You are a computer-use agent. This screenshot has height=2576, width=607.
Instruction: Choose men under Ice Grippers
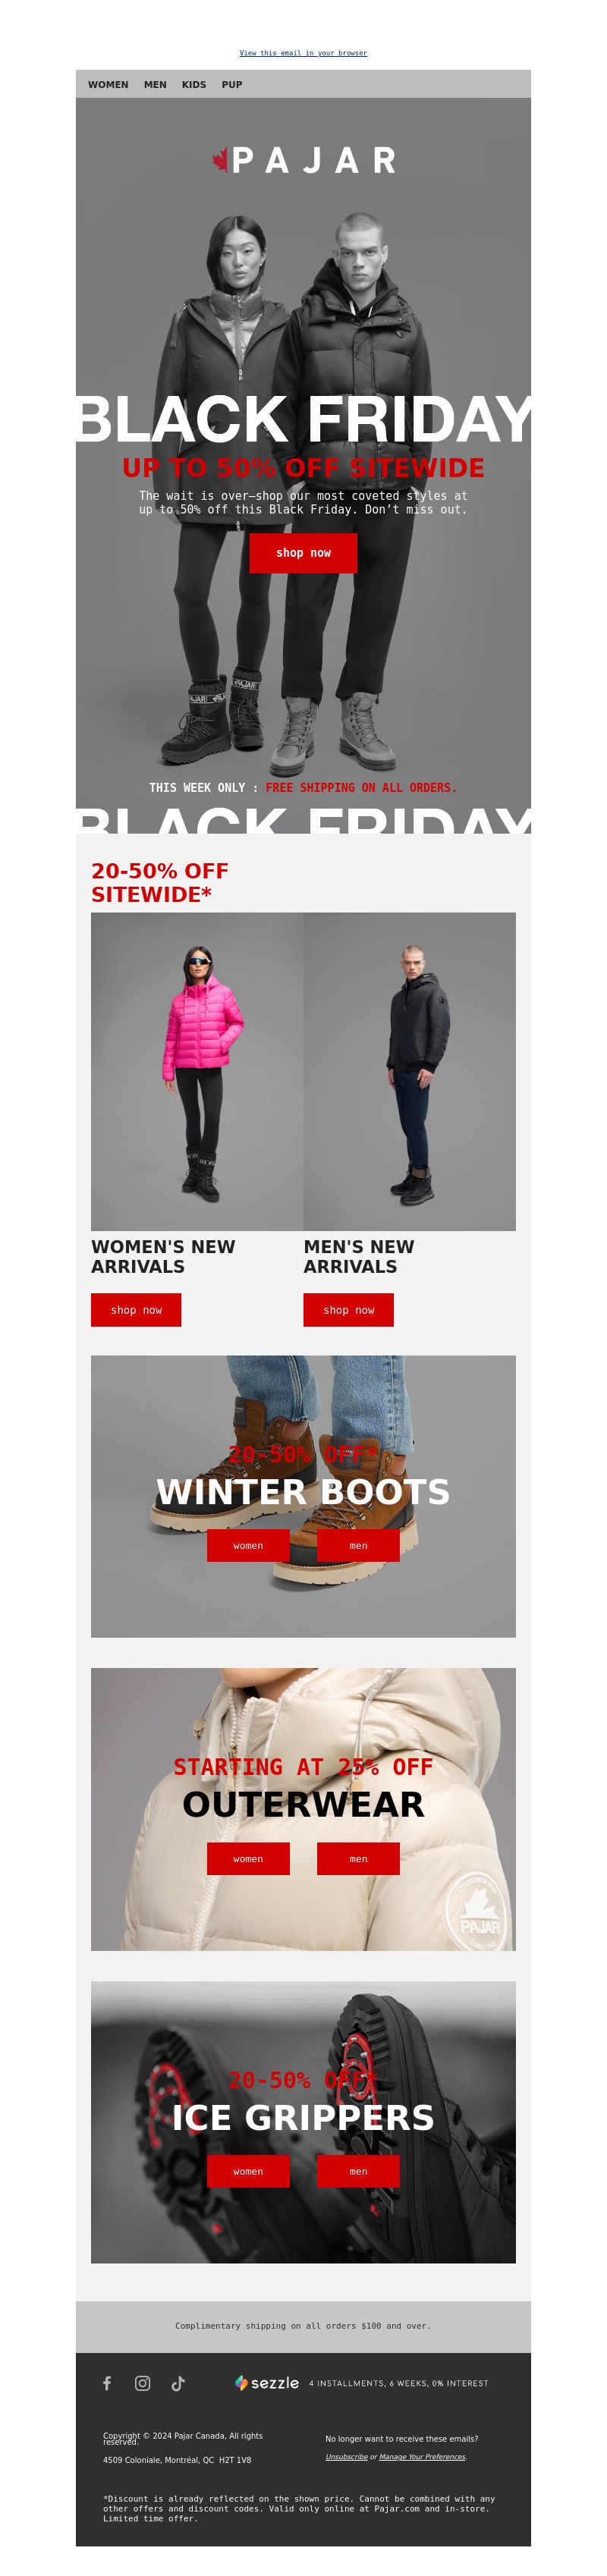(358, 2171)
